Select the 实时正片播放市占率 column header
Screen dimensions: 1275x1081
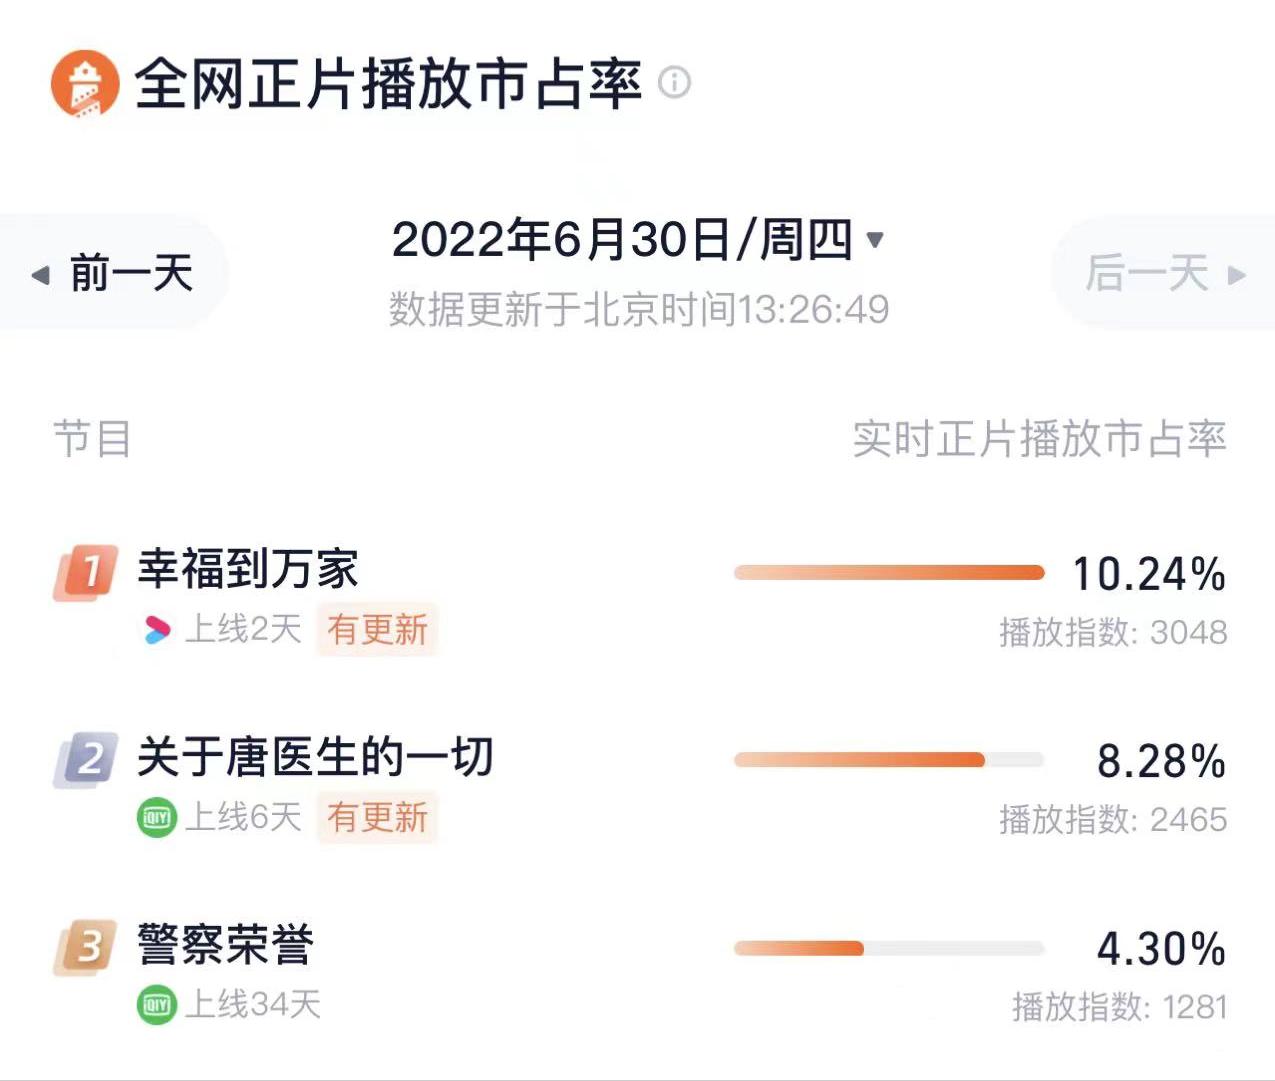pyautogui.click(x=1040, y=436)
